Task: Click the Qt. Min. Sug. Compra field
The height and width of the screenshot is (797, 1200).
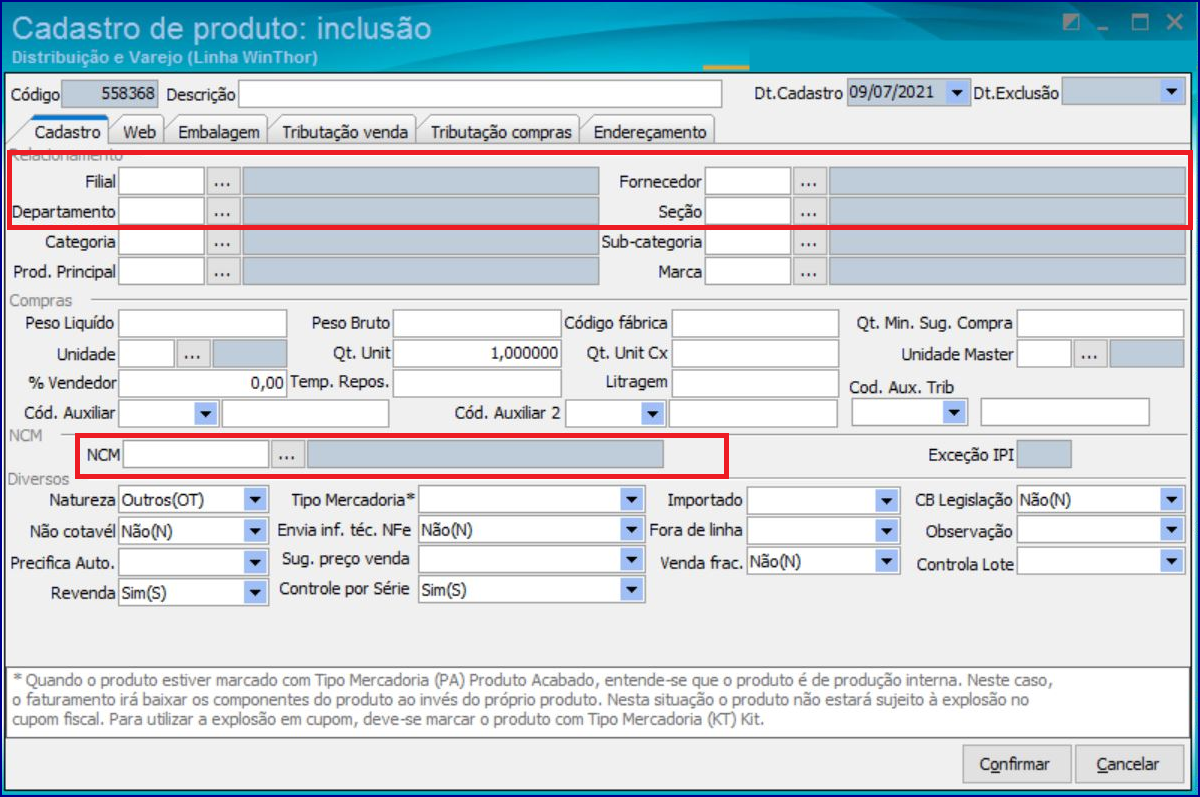Action: click(x=1100, y=324)
